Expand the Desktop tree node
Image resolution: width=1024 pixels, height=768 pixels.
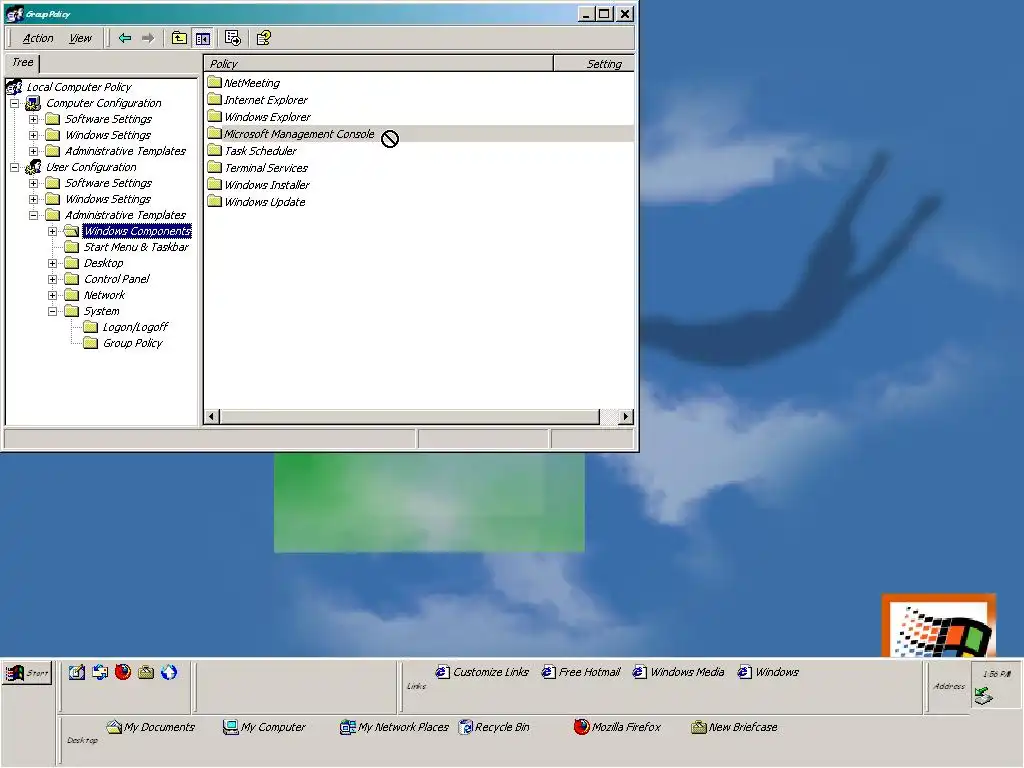(x=52, y=263)
